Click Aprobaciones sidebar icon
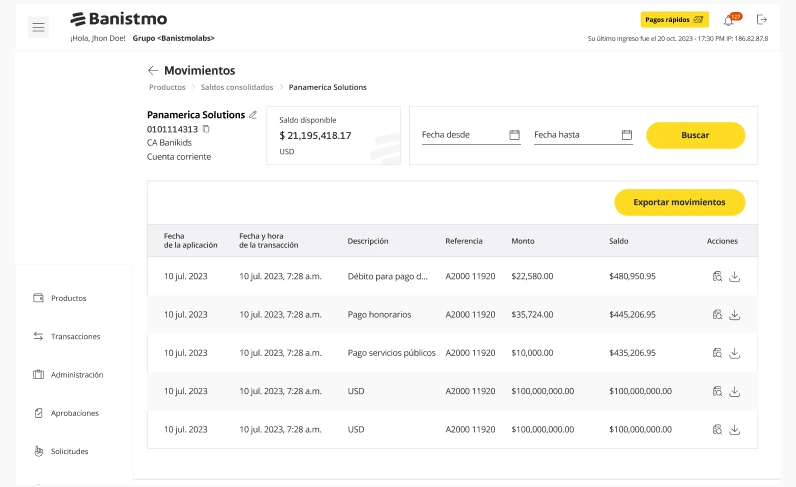The image size is (796, 487). click(38, 413)
